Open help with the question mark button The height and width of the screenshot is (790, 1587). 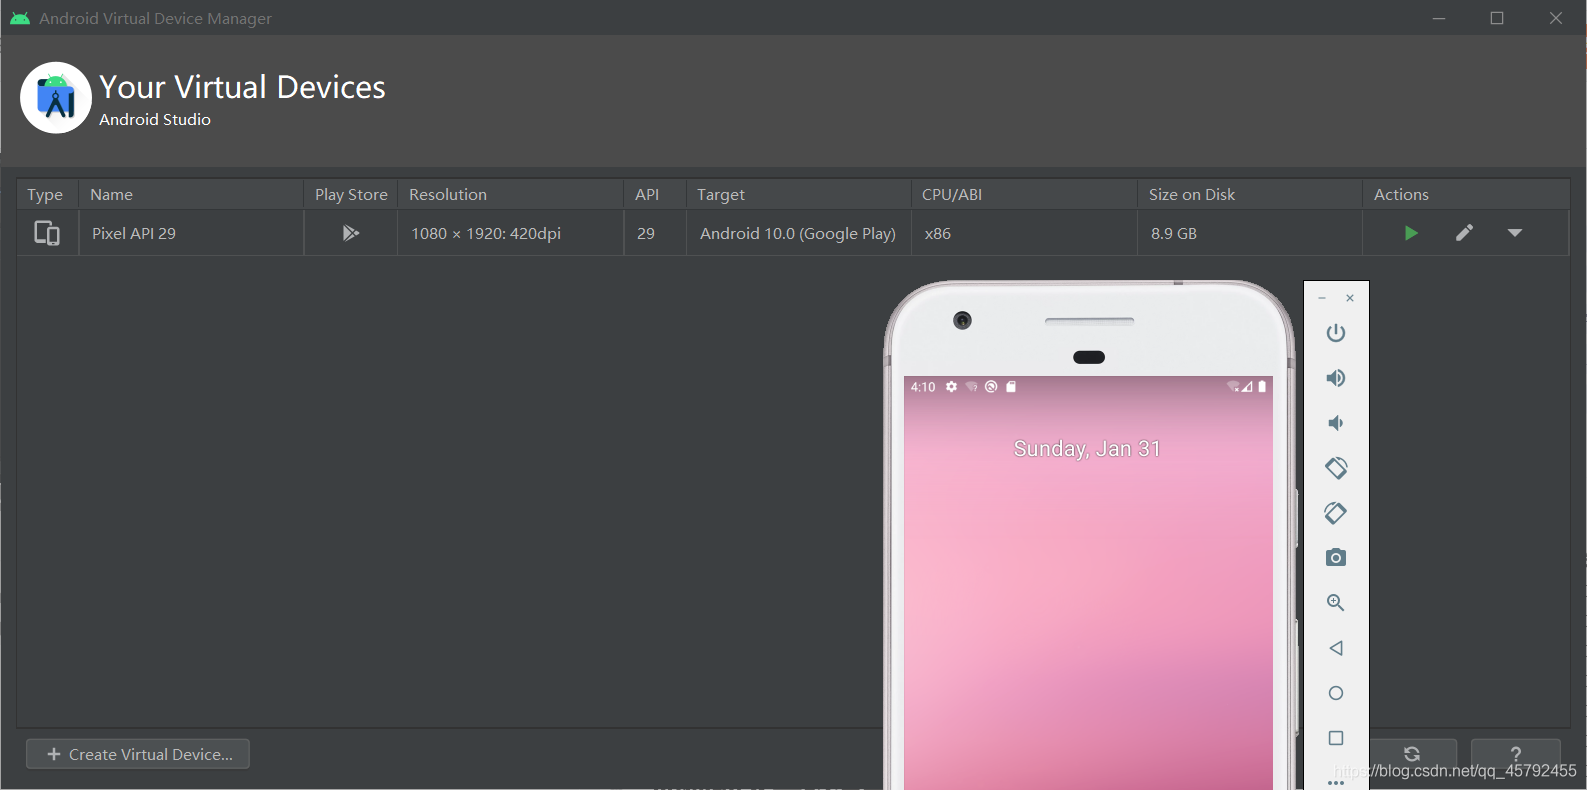click(1516, 754)
